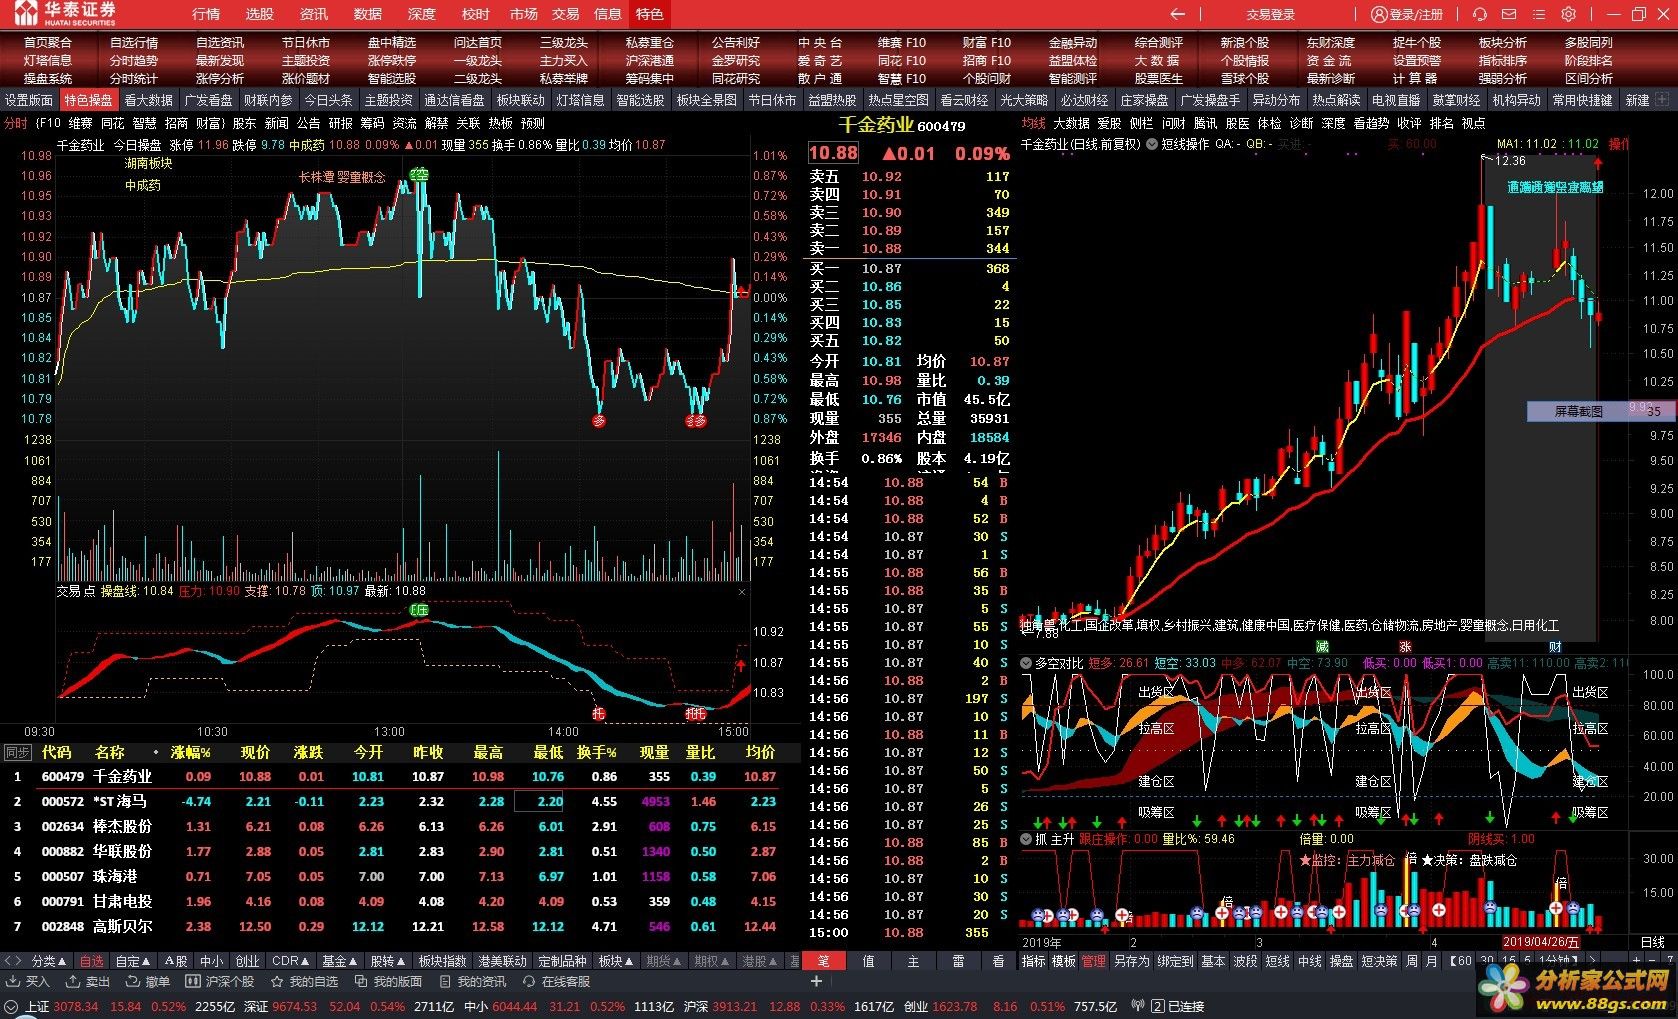
Task: Click the 涨 marker on K-line time axis
Action: (x=1405, y=648)
